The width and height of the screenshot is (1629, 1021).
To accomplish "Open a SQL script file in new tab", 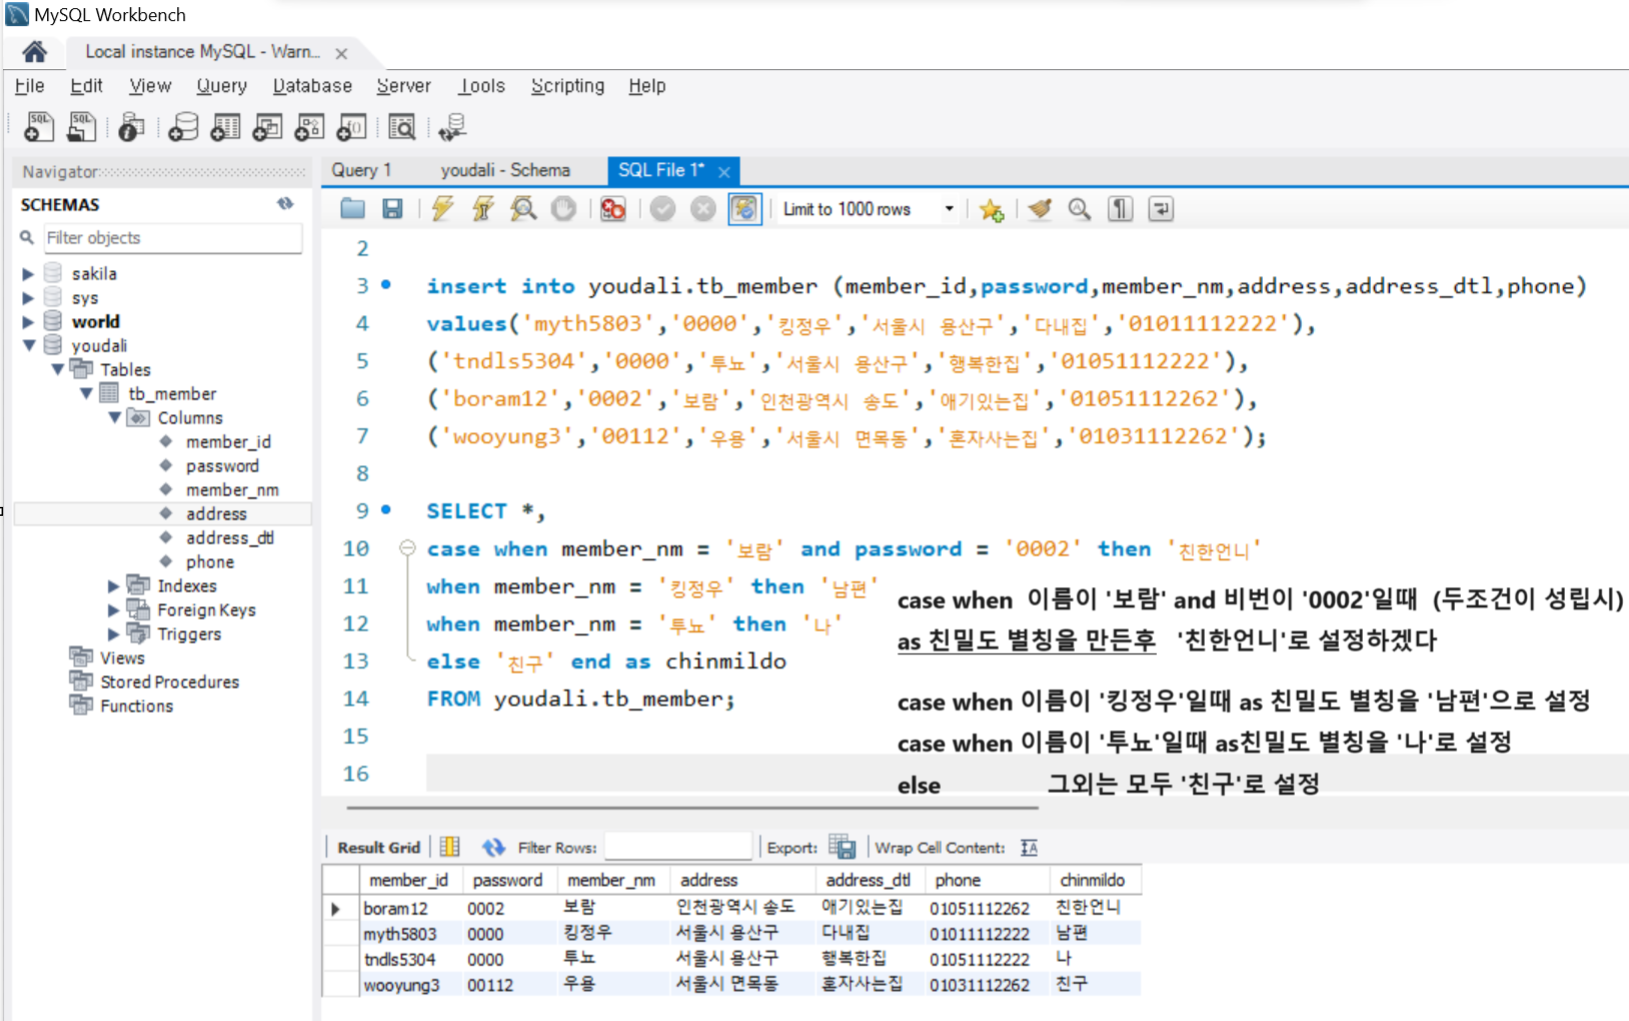I will 81,127.
